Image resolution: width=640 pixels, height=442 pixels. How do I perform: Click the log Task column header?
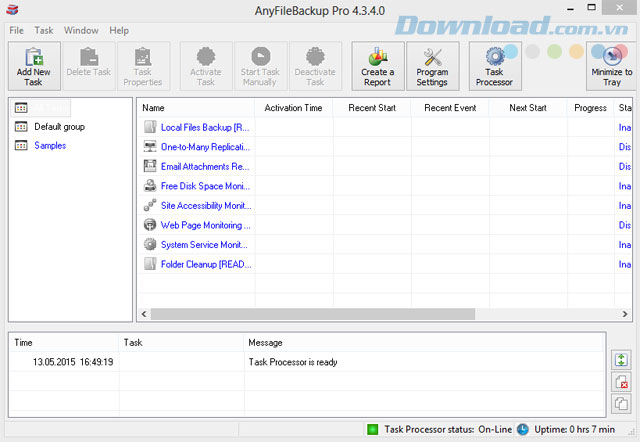(181, 342)
